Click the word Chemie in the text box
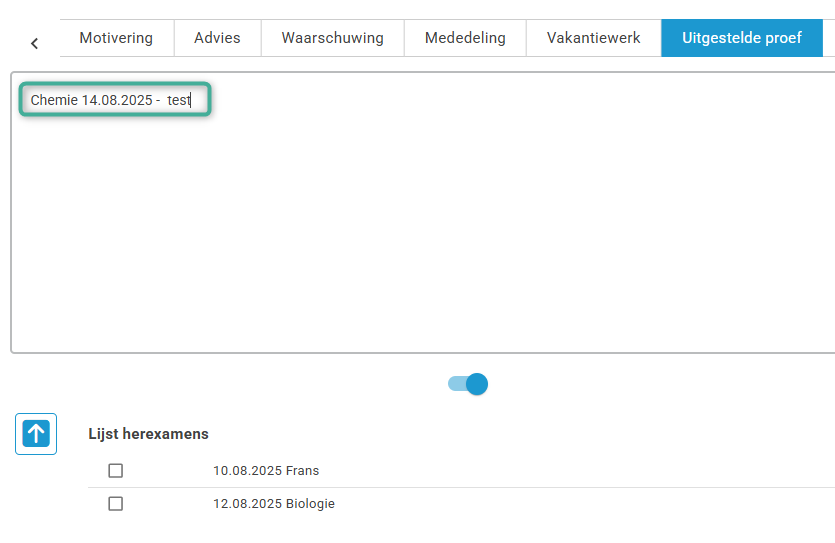 click(x=54, y=100)
